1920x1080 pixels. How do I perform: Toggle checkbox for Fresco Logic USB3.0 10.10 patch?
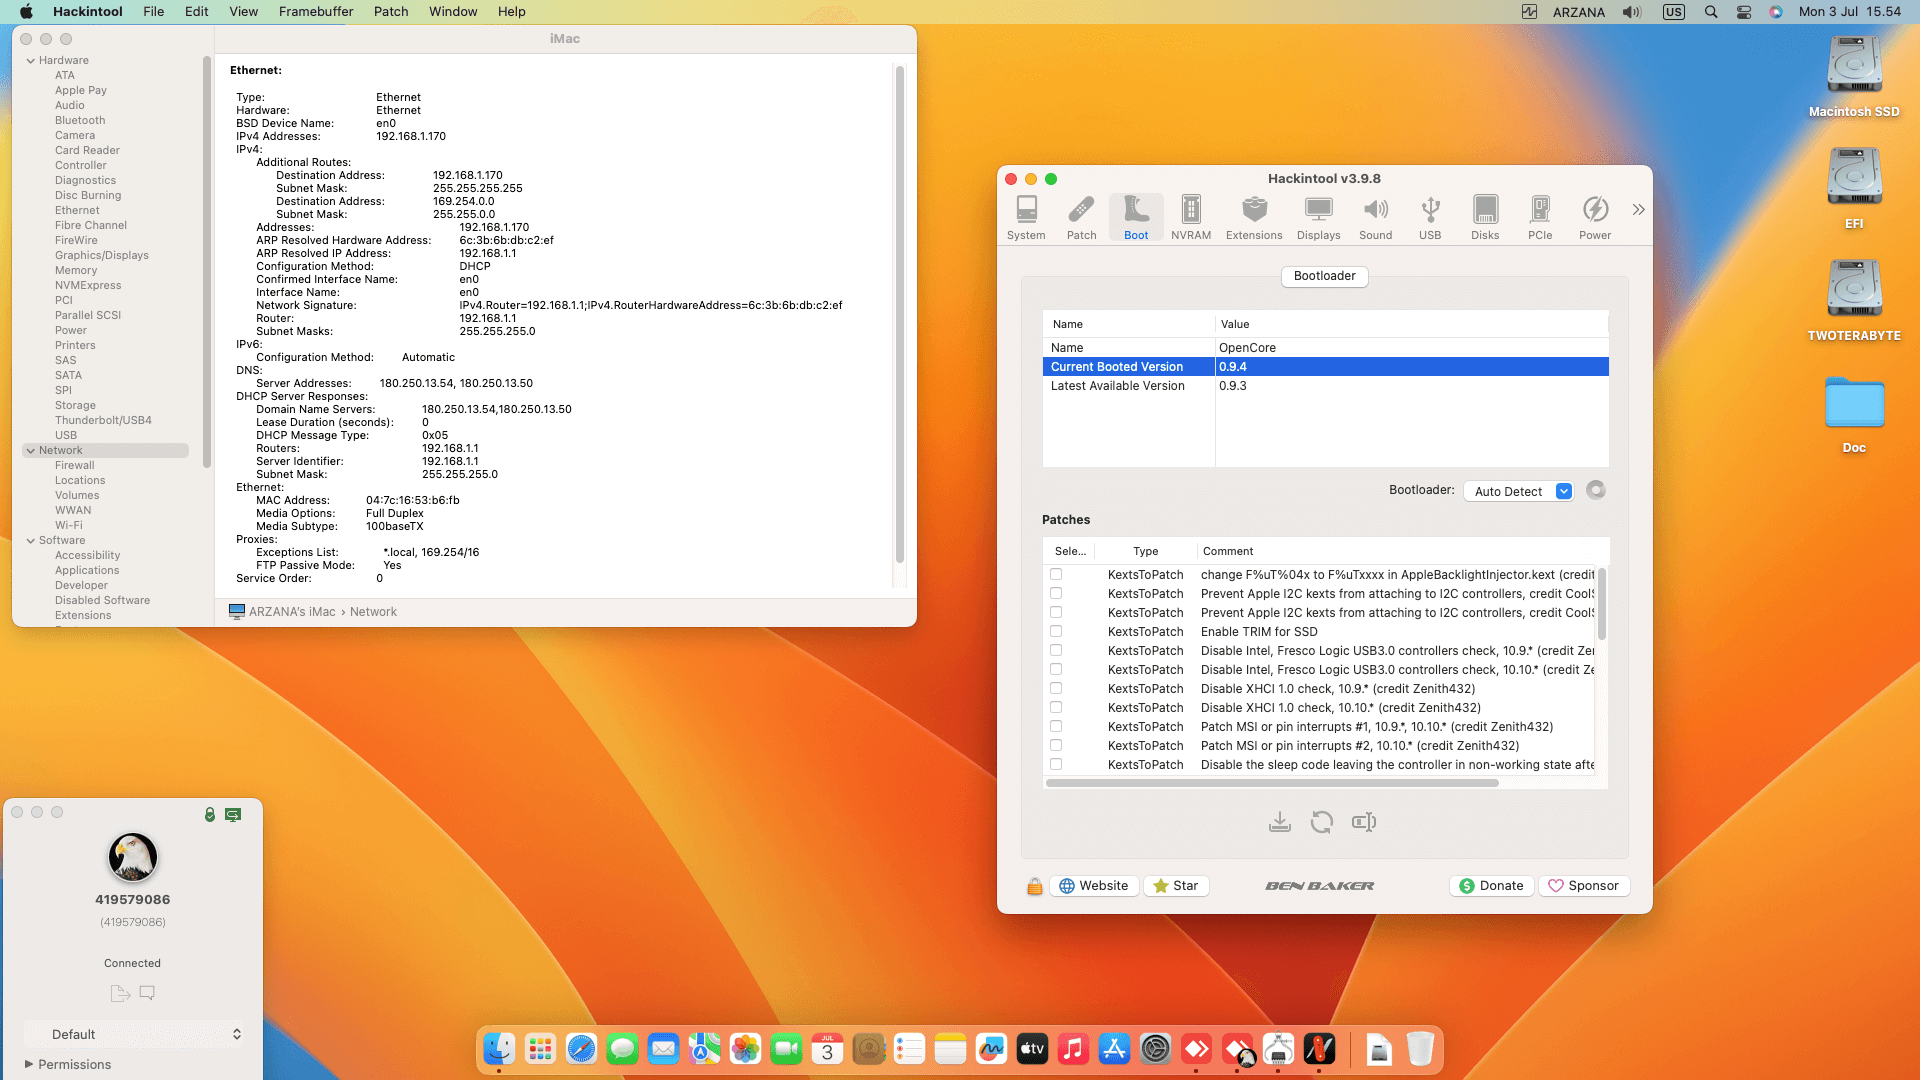coord(1056,670)
